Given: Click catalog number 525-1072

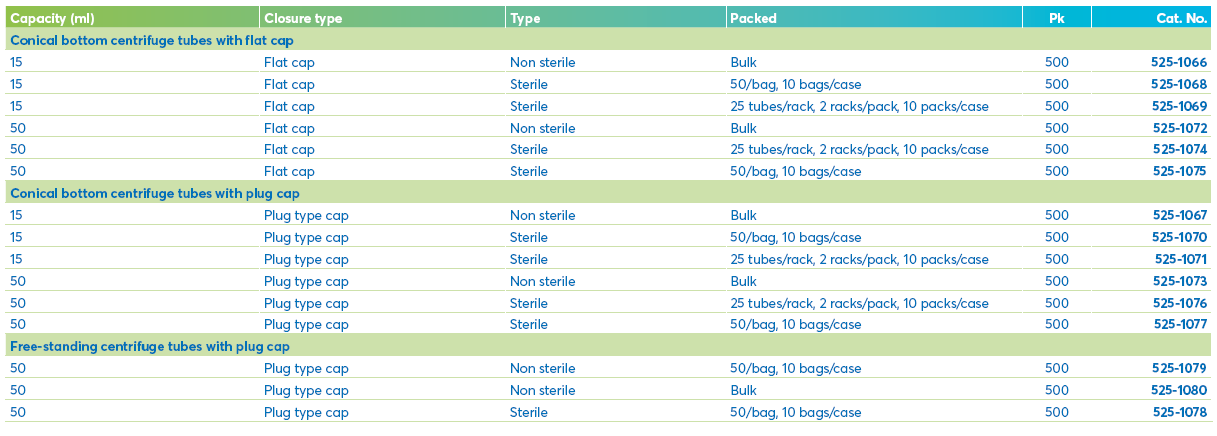Looking at the screenshot, I should click(x=1179, y=128).
